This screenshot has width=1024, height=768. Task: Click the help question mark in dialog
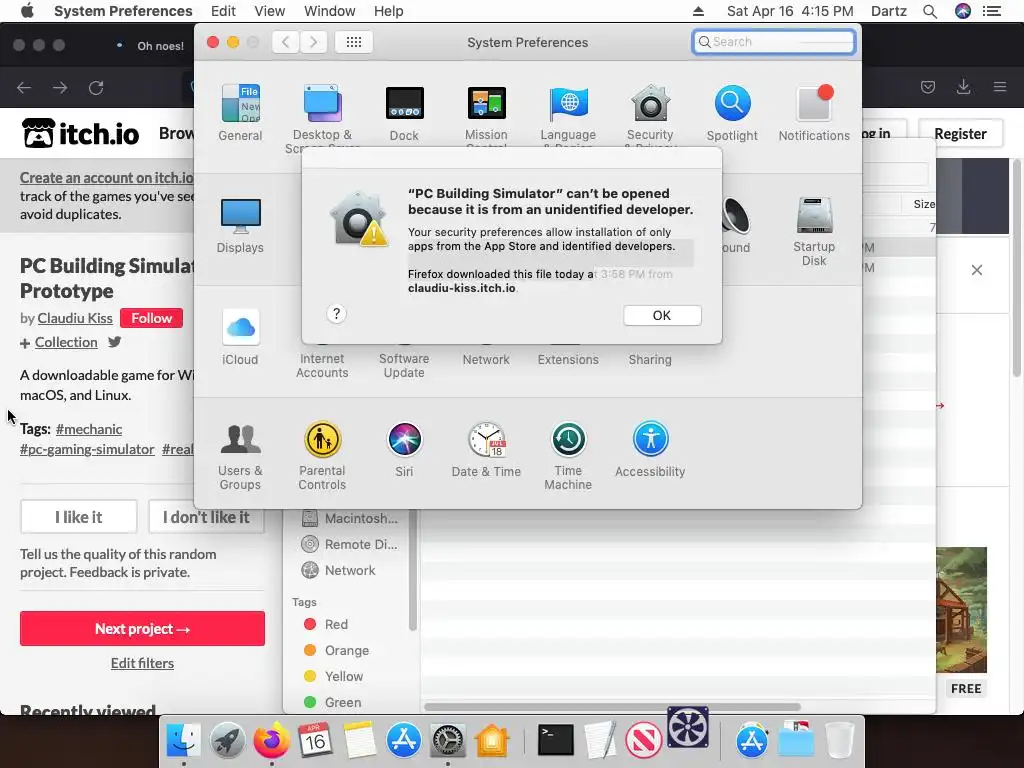[336, 314]
